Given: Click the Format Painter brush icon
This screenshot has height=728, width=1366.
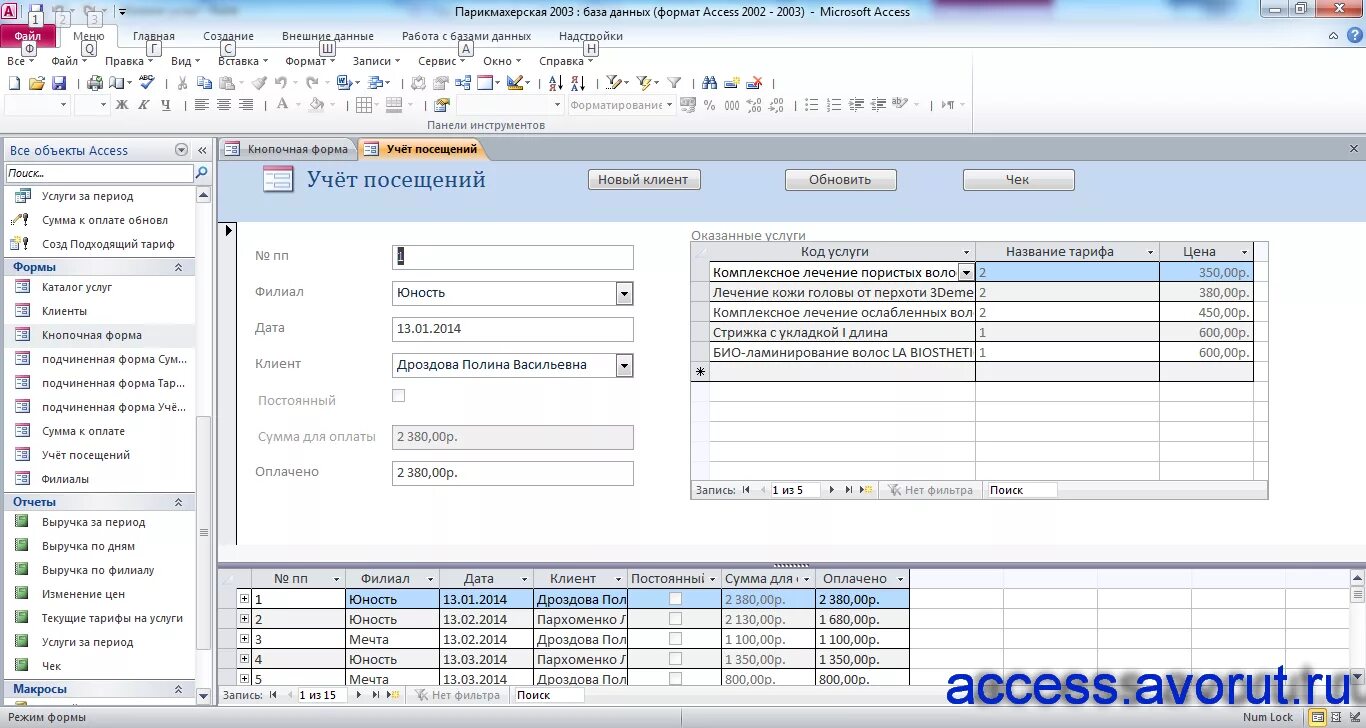Looking at the screenshot, I should tap(259, 83).
